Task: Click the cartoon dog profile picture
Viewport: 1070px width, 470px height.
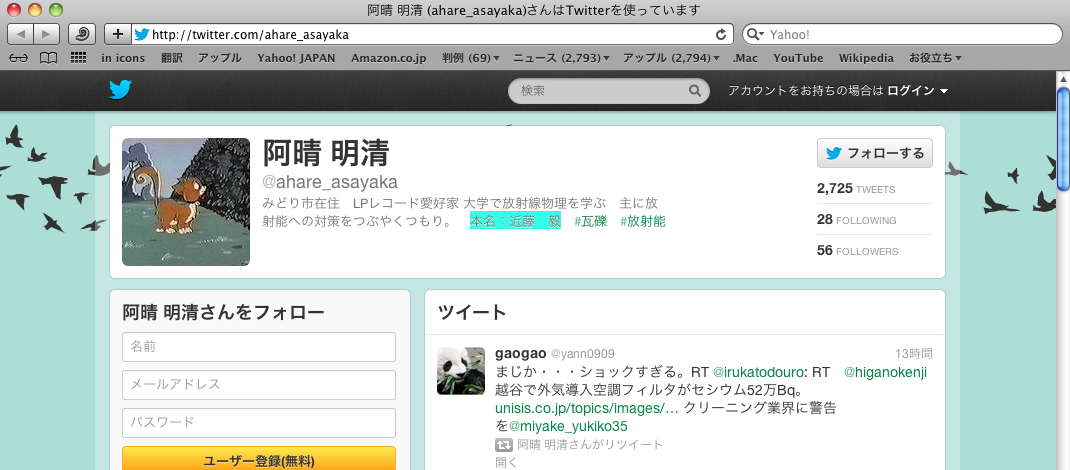Action: click(x=186, y=202)
